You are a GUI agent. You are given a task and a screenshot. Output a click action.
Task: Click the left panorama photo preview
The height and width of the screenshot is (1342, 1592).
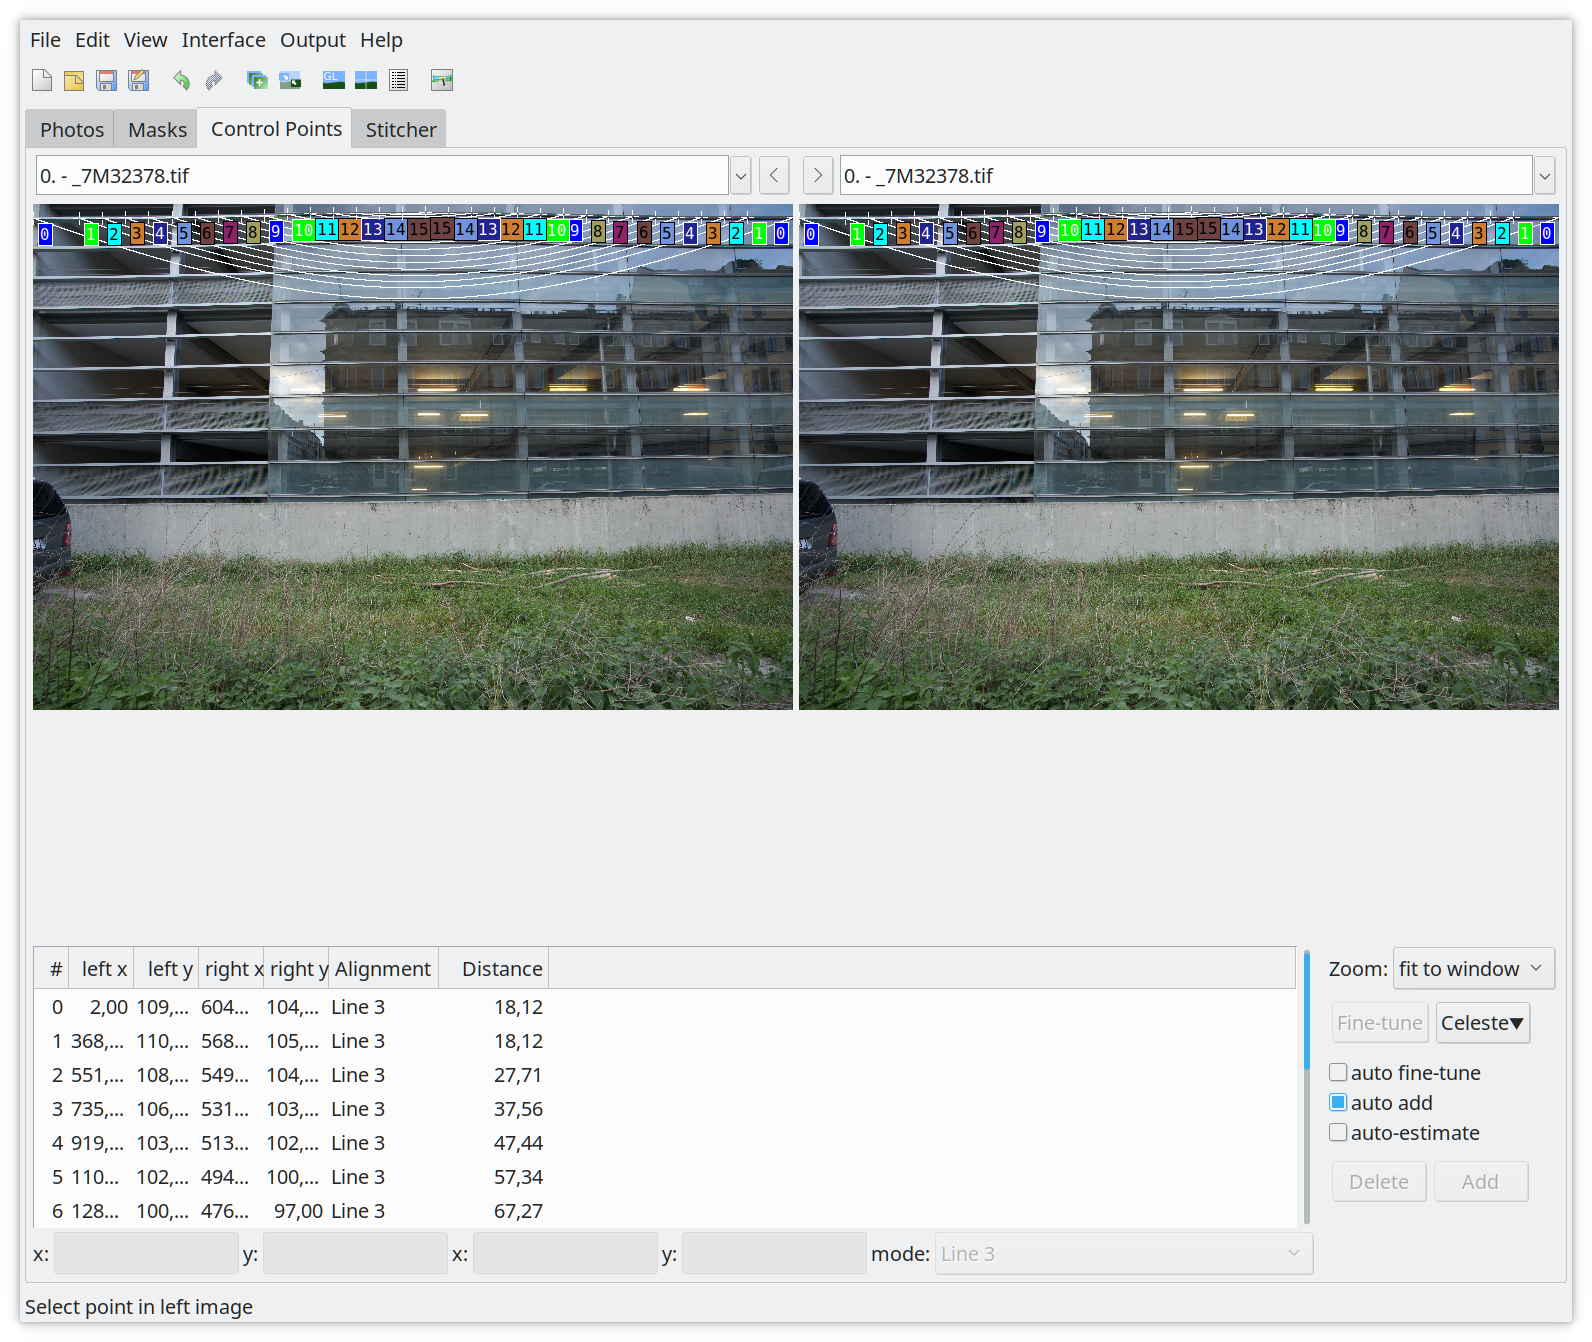click(x=413, y=457)
